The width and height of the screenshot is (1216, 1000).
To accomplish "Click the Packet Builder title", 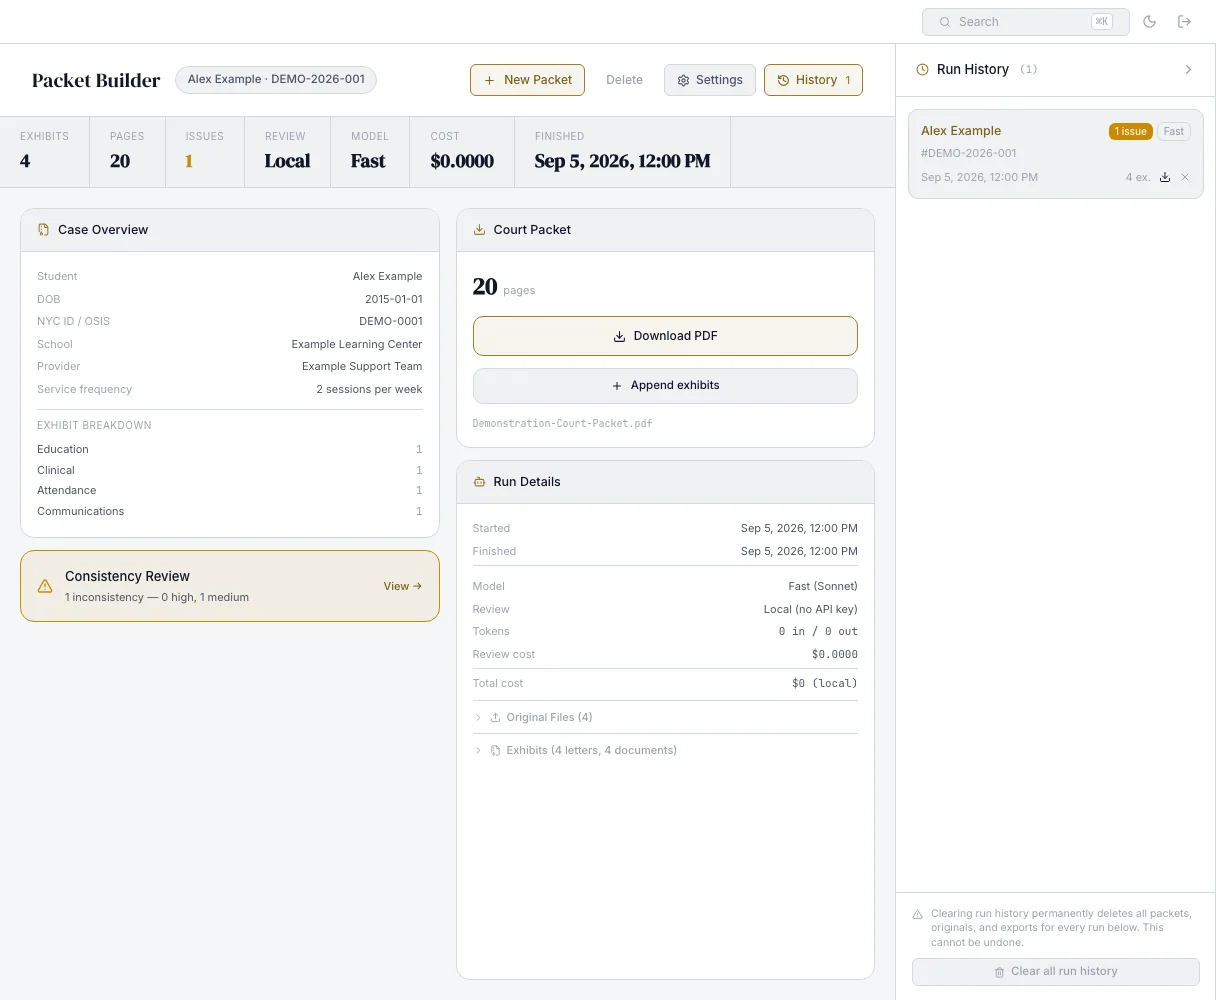I will [x=96, y=81].
